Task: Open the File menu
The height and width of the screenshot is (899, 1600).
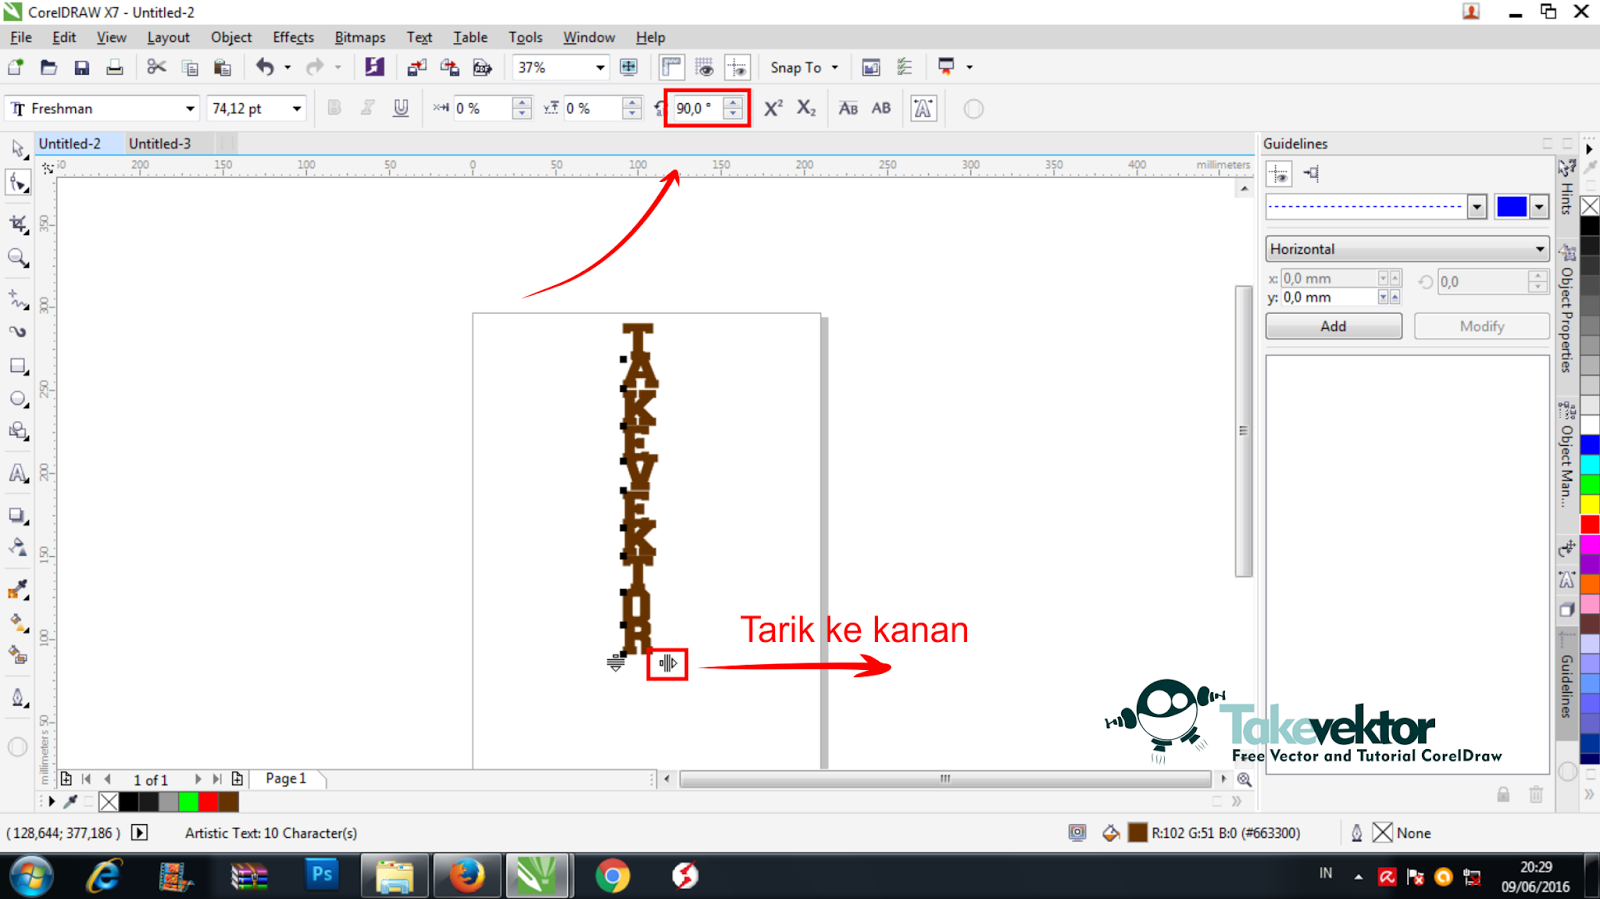Action: click(x=21, y=37)
